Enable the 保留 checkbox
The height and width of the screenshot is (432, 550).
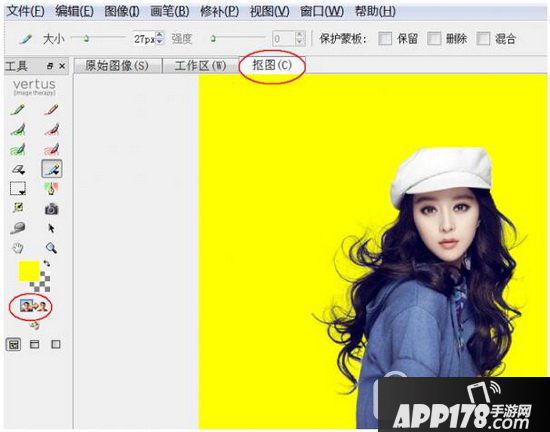385,38
